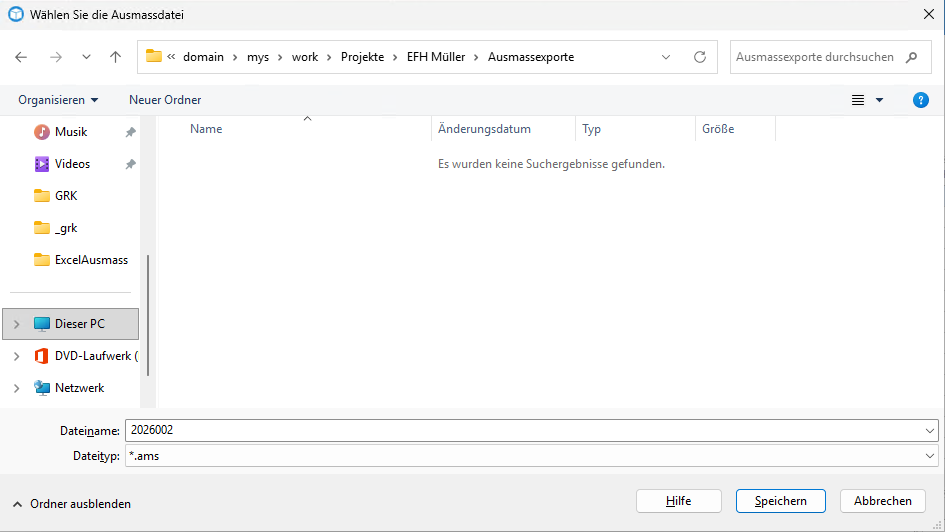Click the Hilfe button
This screenshot has height=532, width=945.
coord(679,501)
